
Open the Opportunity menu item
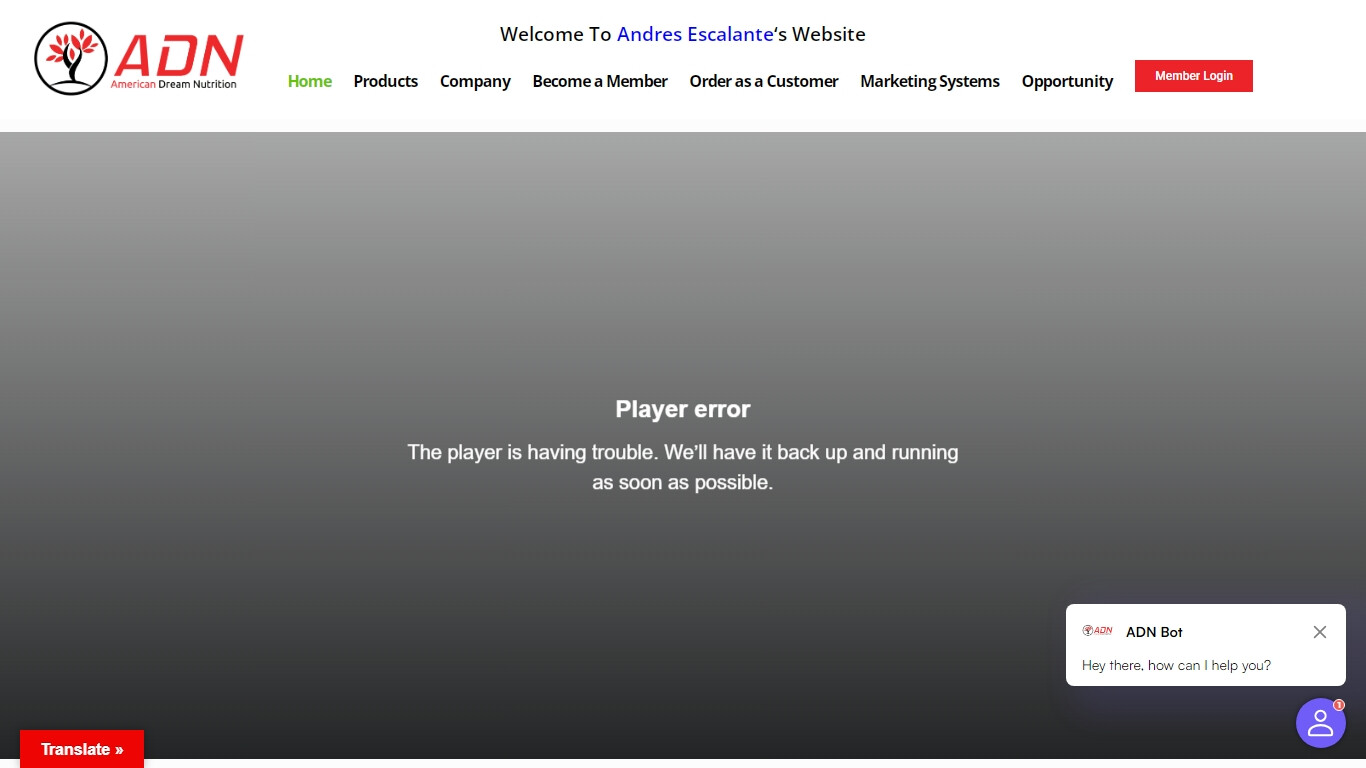1067,81
